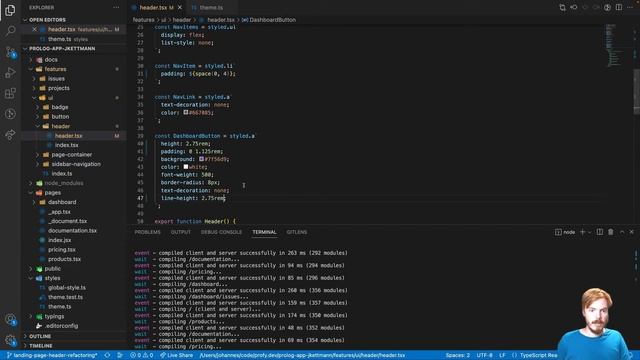Click the open changes icon in editor toolbar
The width and height of the screenshot is (640, 360).
pos(562,7)
